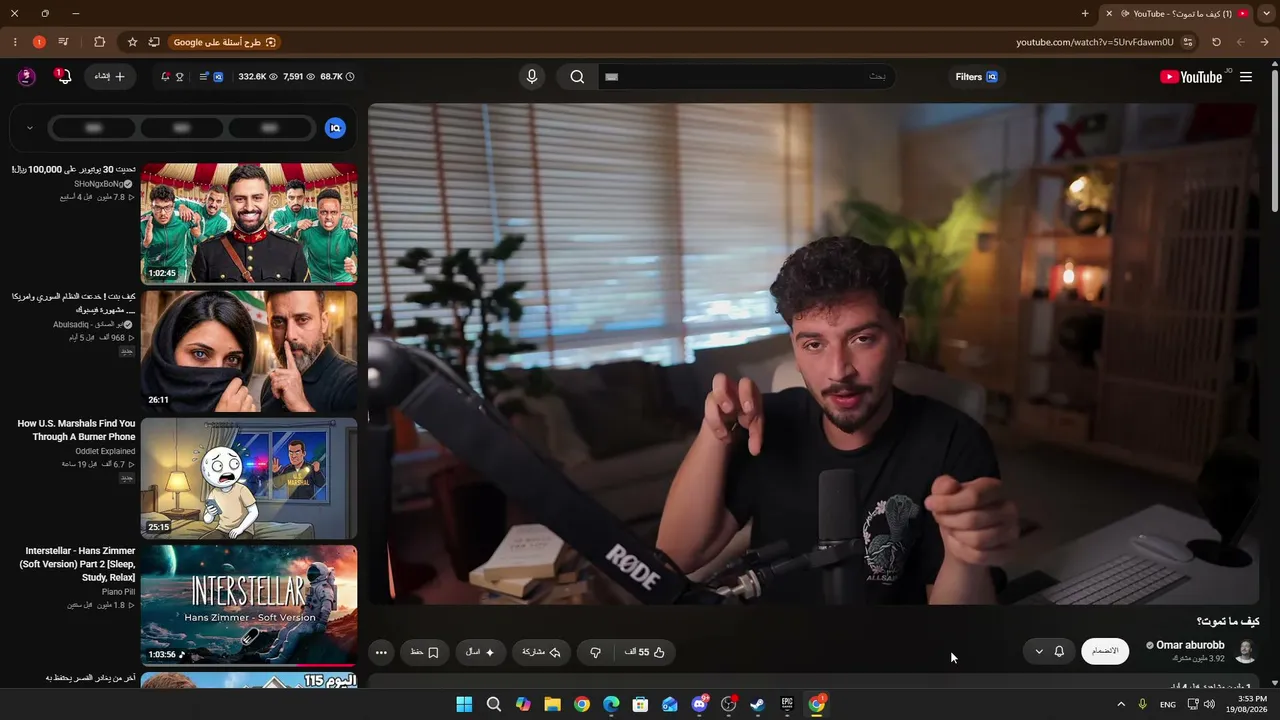Click the youtube.com address bar URL

pos(1095,42)
